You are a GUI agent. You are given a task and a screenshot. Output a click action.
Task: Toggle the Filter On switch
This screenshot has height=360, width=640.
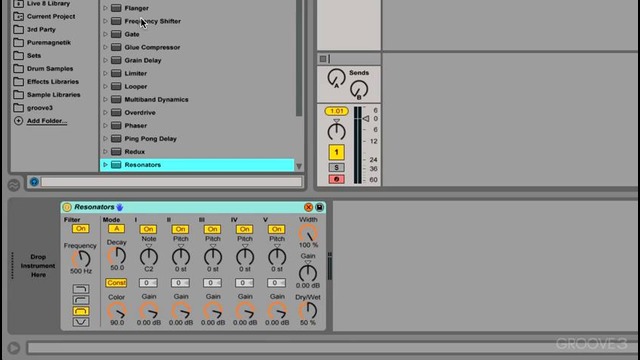[80, 229]
